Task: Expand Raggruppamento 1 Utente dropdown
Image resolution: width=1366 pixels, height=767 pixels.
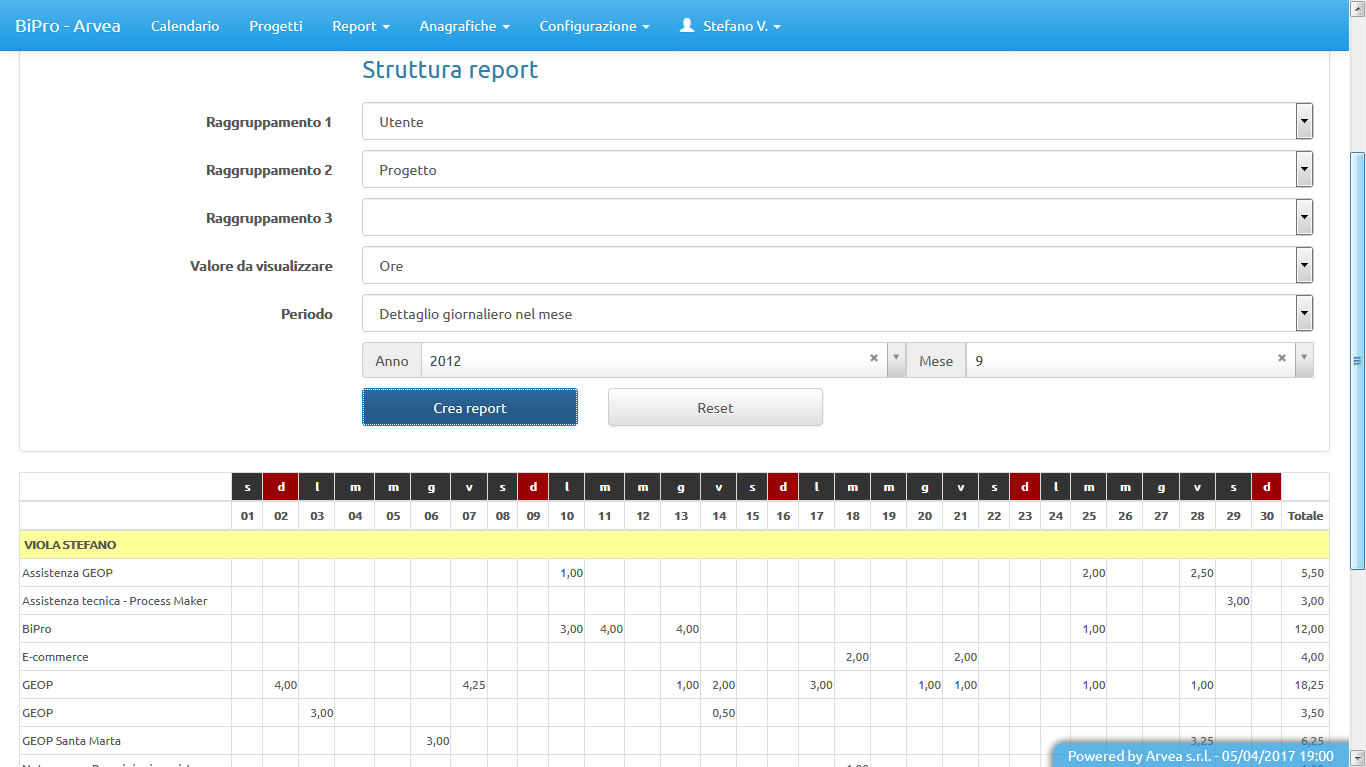Action: click(x=1304, y=122)
